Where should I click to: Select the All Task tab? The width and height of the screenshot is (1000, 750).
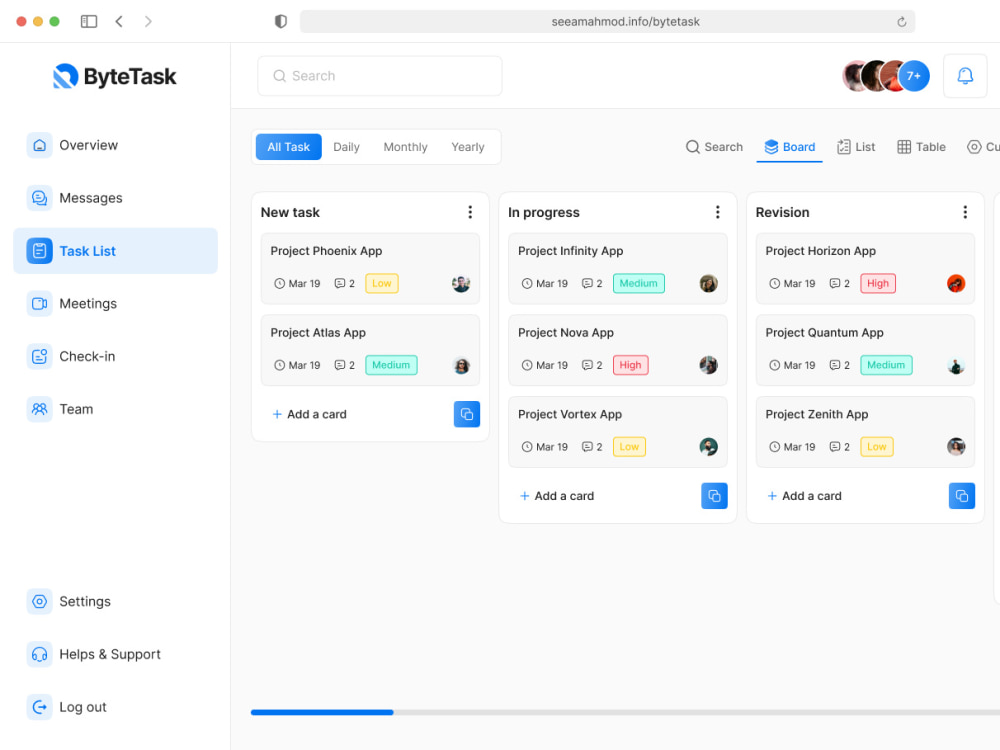click(288, 147)
